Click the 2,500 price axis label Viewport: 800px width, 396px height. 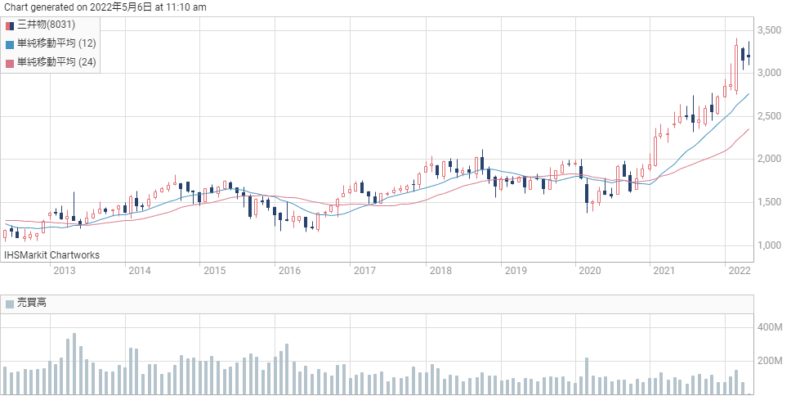(x=770, y=116)
